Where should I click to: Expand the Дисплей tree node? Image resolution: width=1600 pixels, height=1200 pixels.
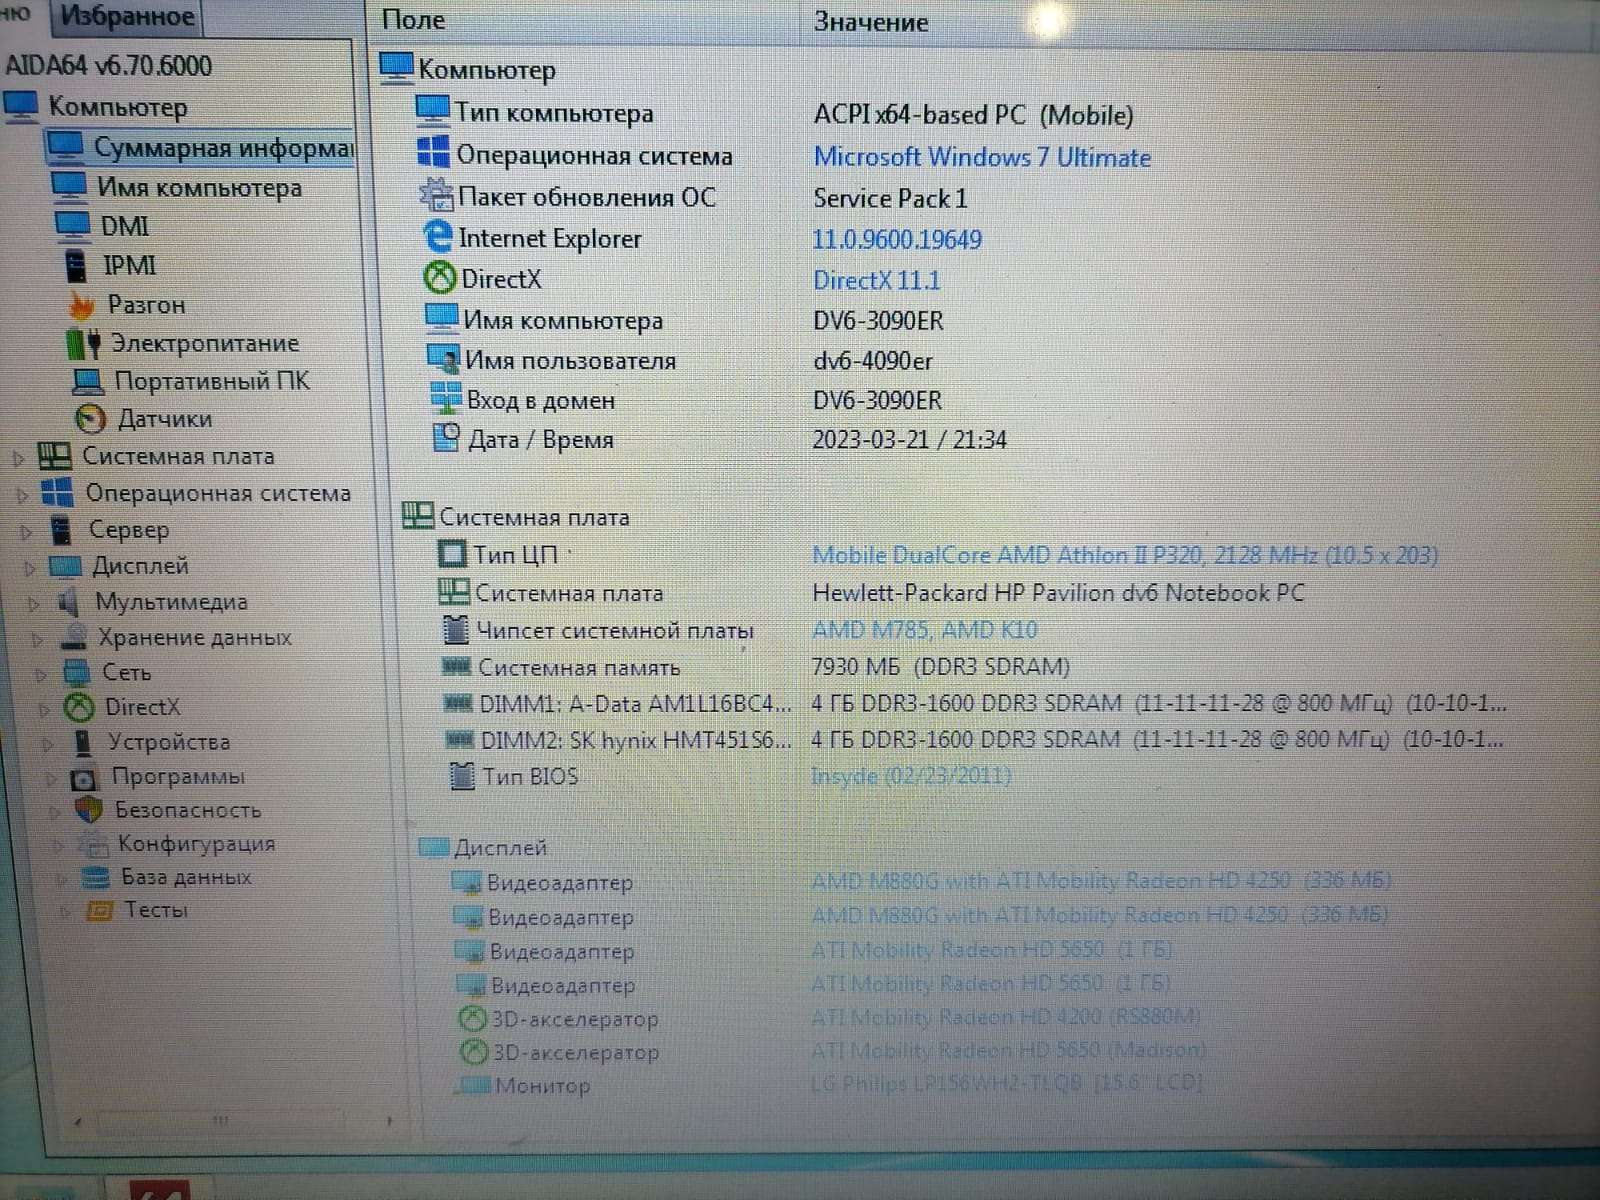click(30, 568)
